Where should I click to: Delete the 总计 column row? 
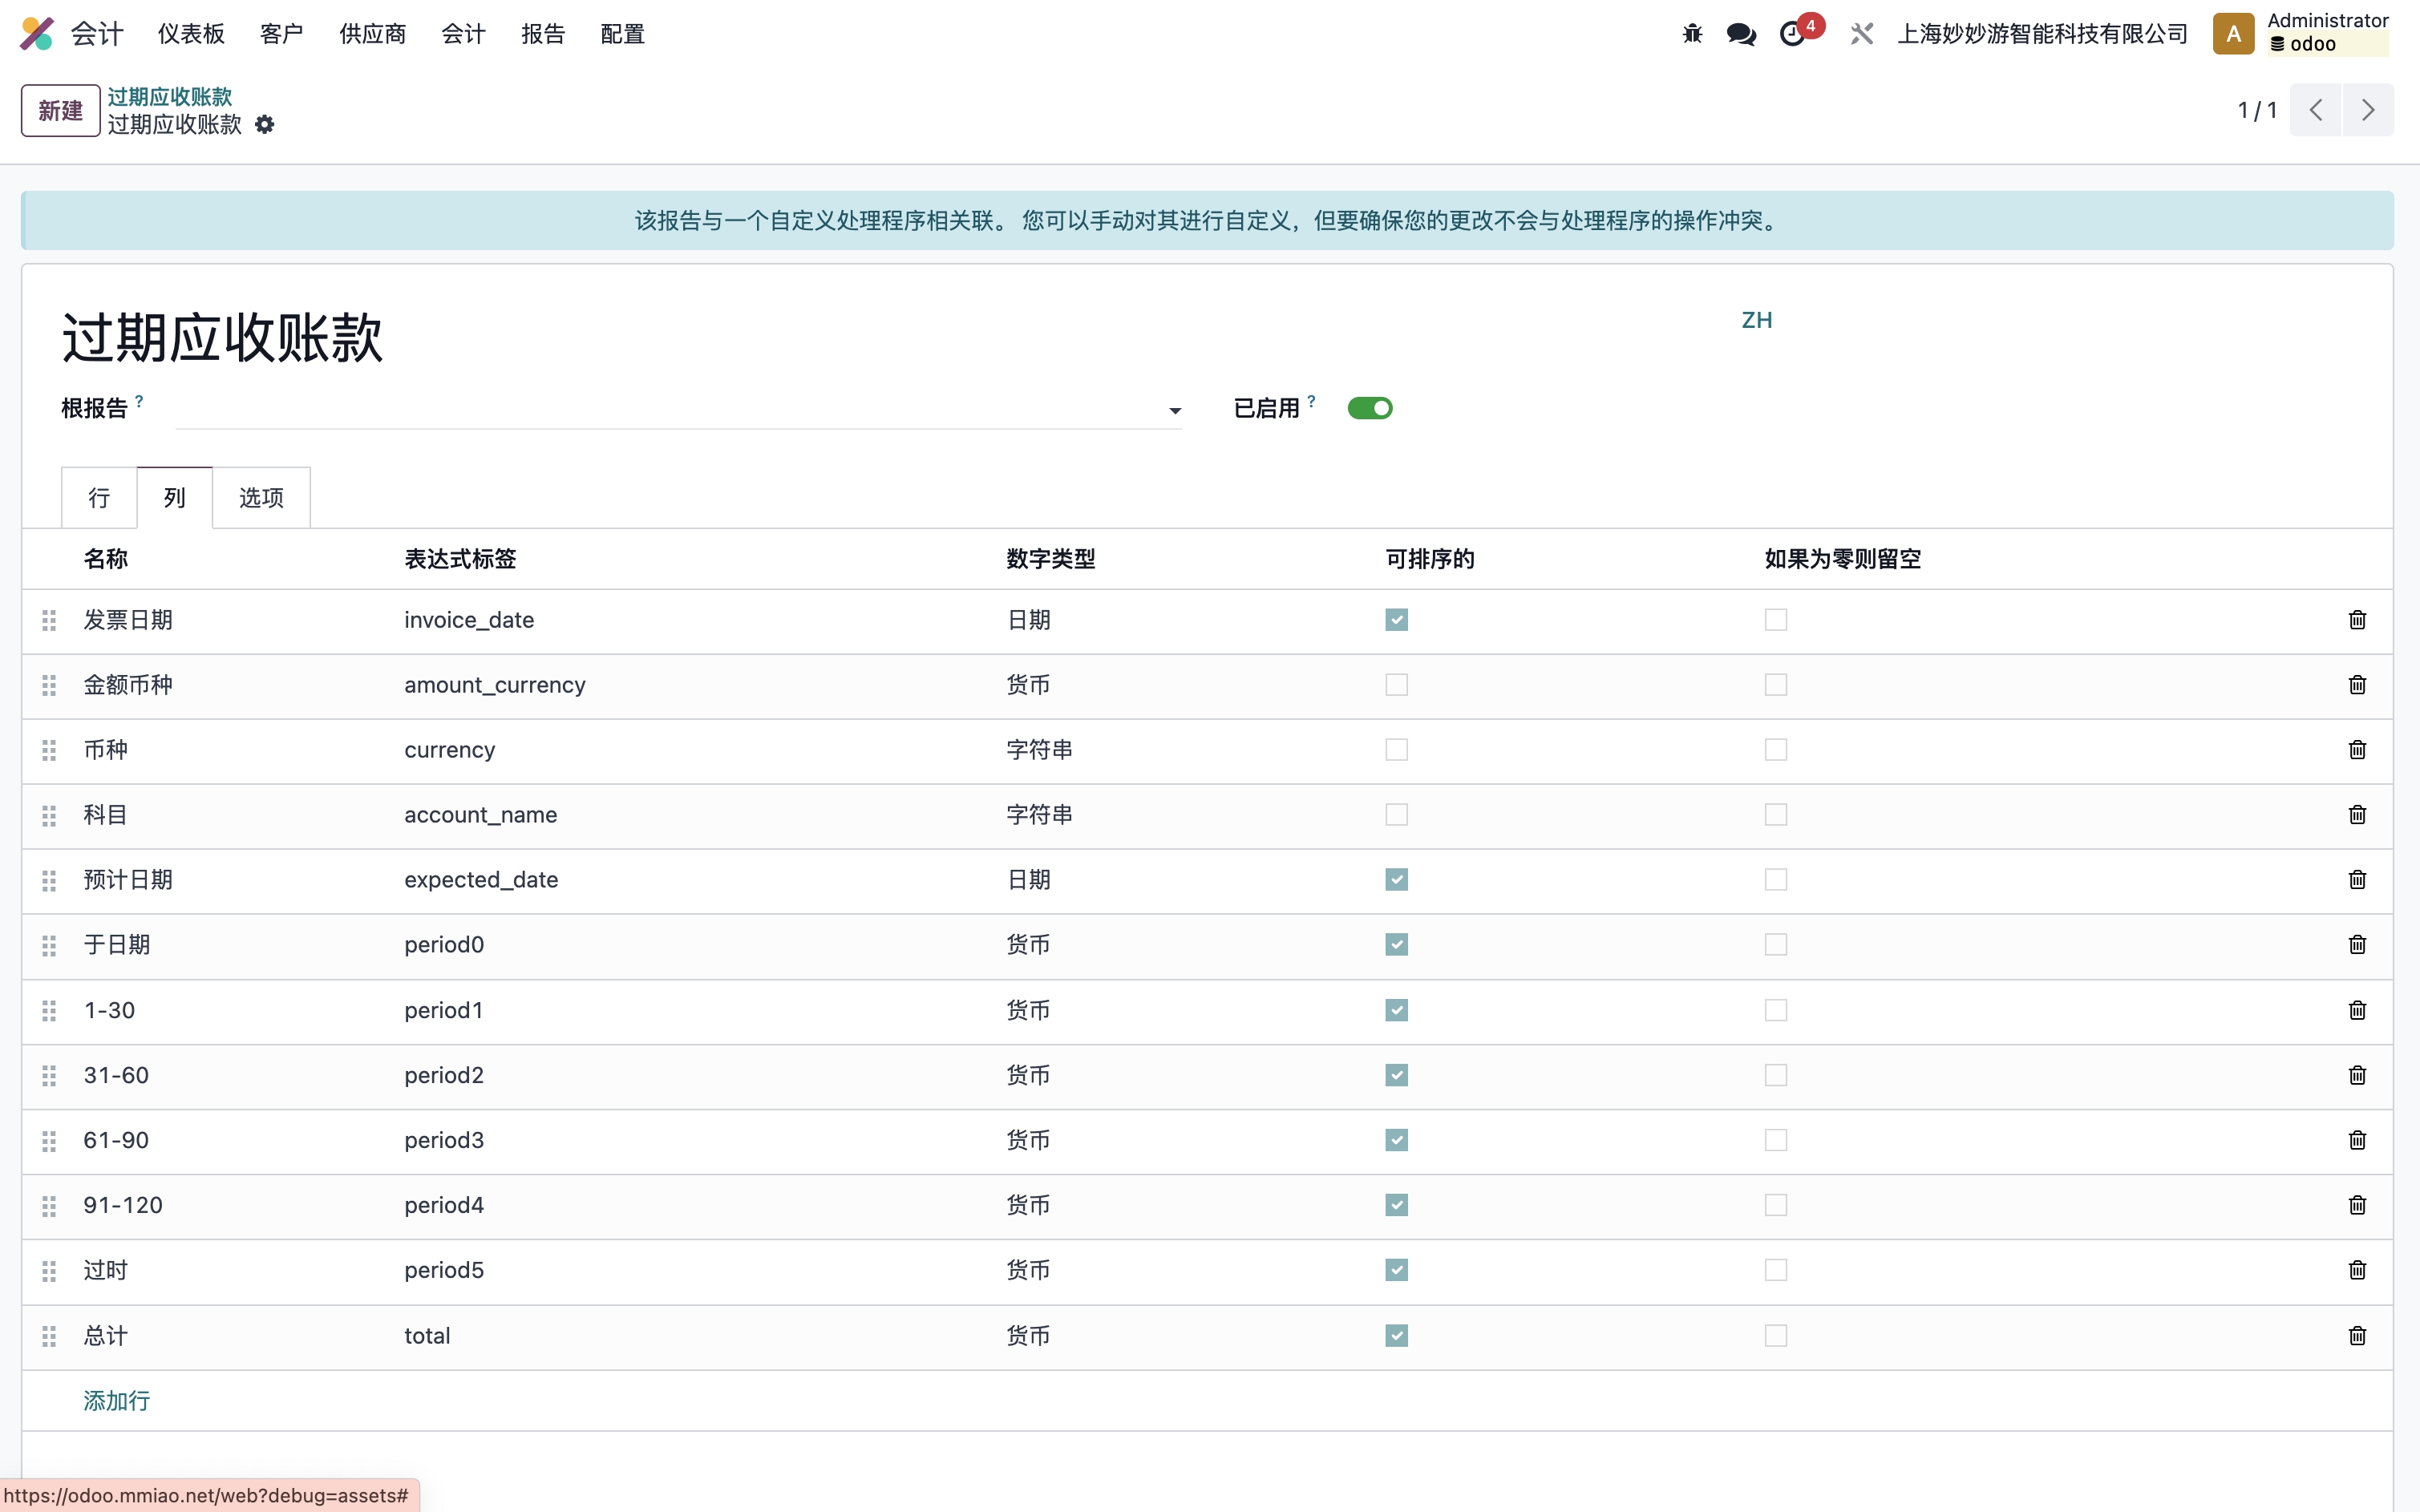pos(2357,1336)
